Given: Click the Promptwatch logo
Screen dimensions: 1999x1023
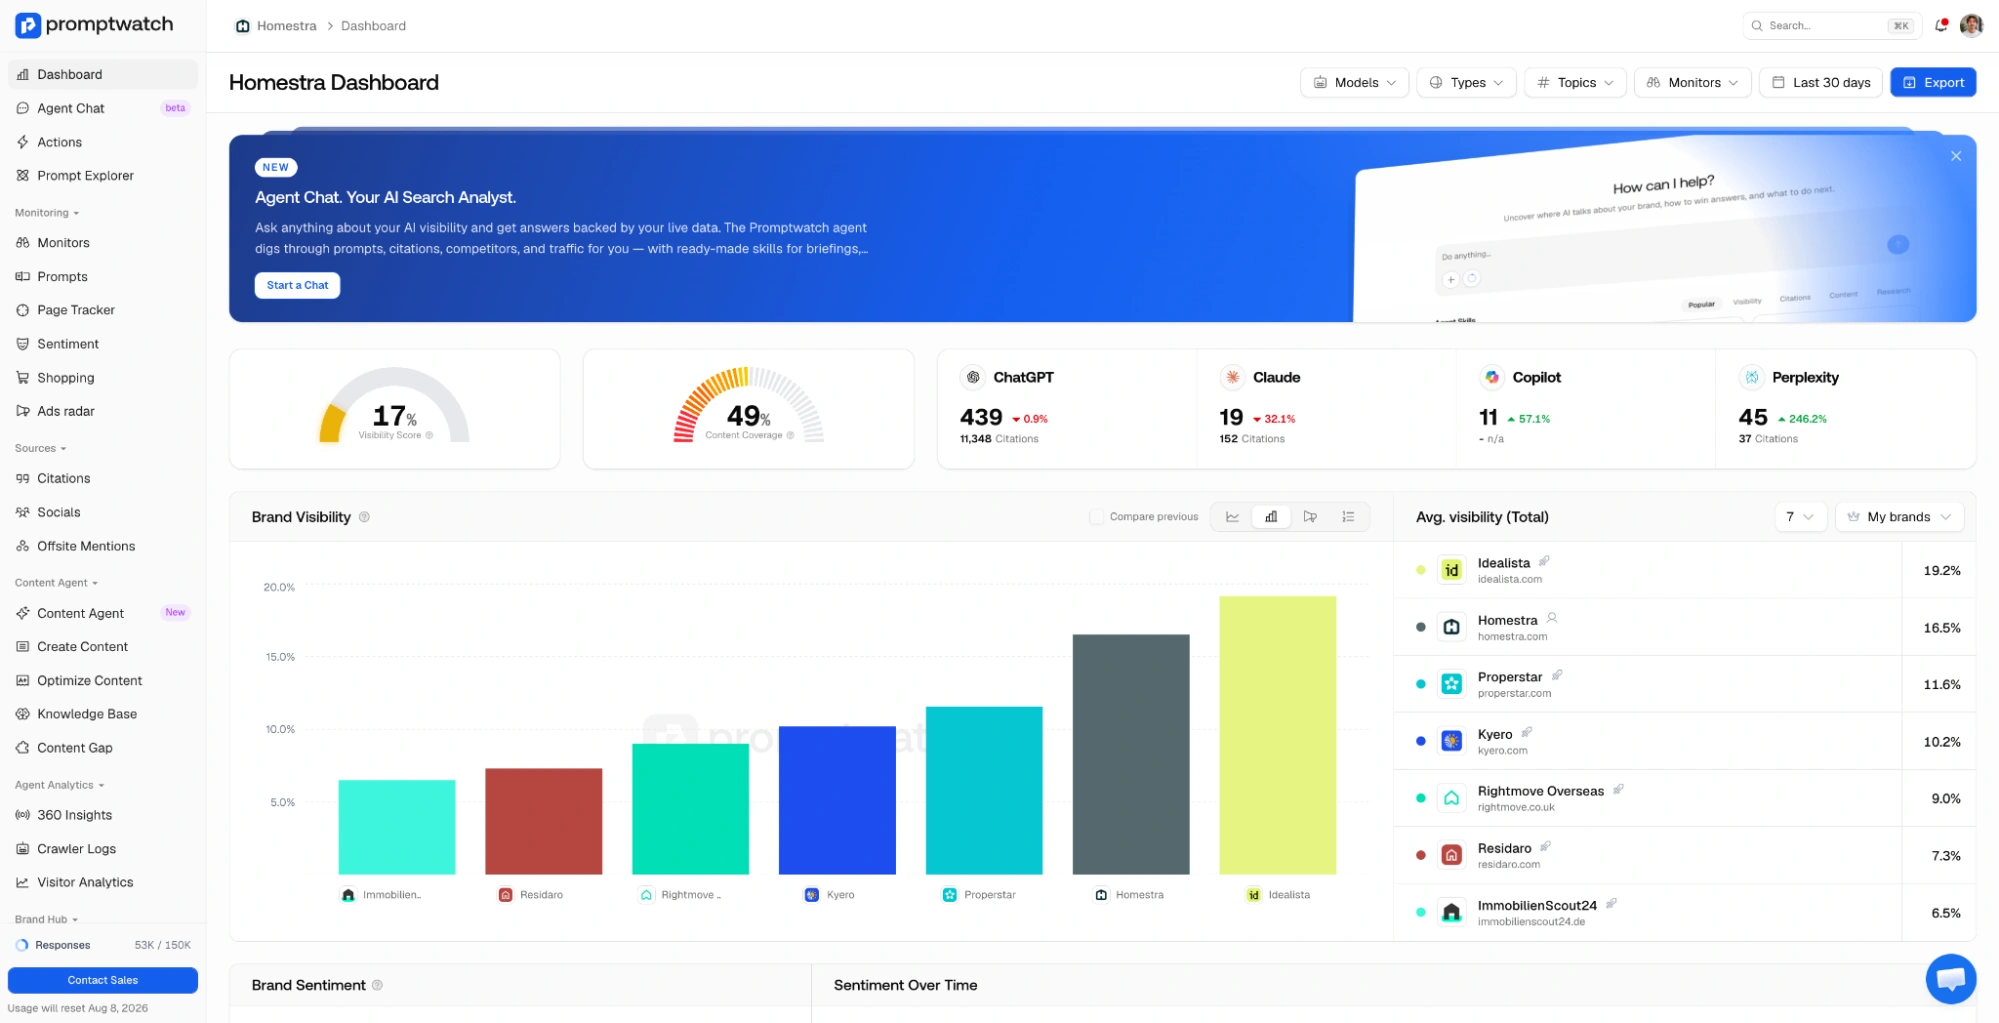Looking at the screenshot, I should pyautogui.click(x=94, y=25).
